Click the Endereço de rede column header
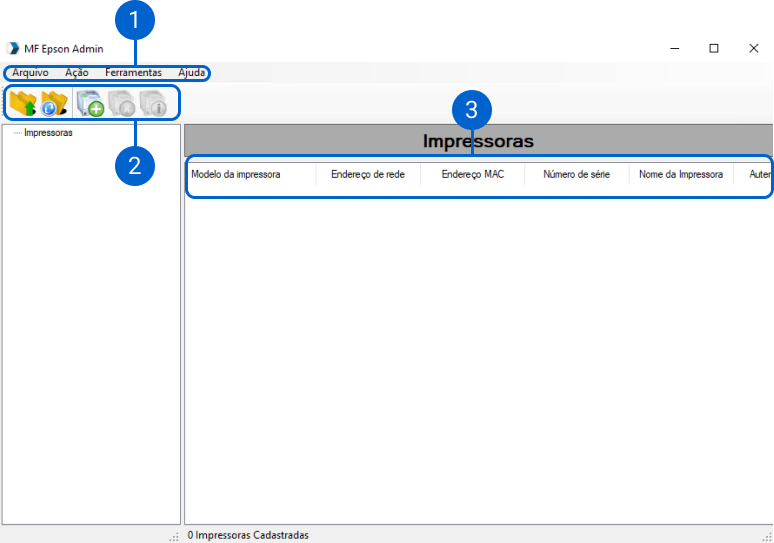Viewport: 774px width, 543px height. (367, 174)
